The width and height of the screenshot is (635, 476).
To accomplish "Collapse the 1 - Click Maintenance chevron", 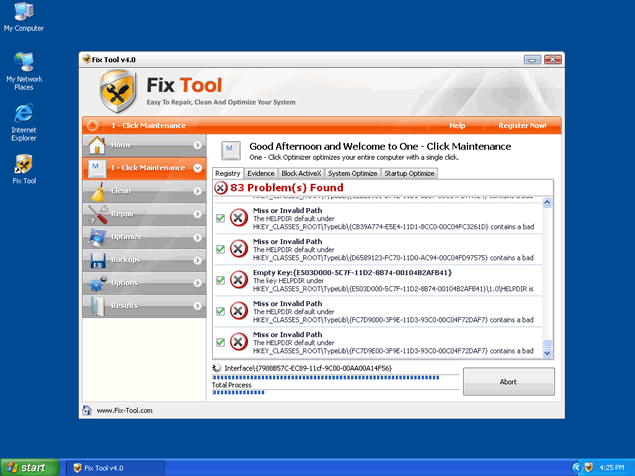I will coord(198,168).
